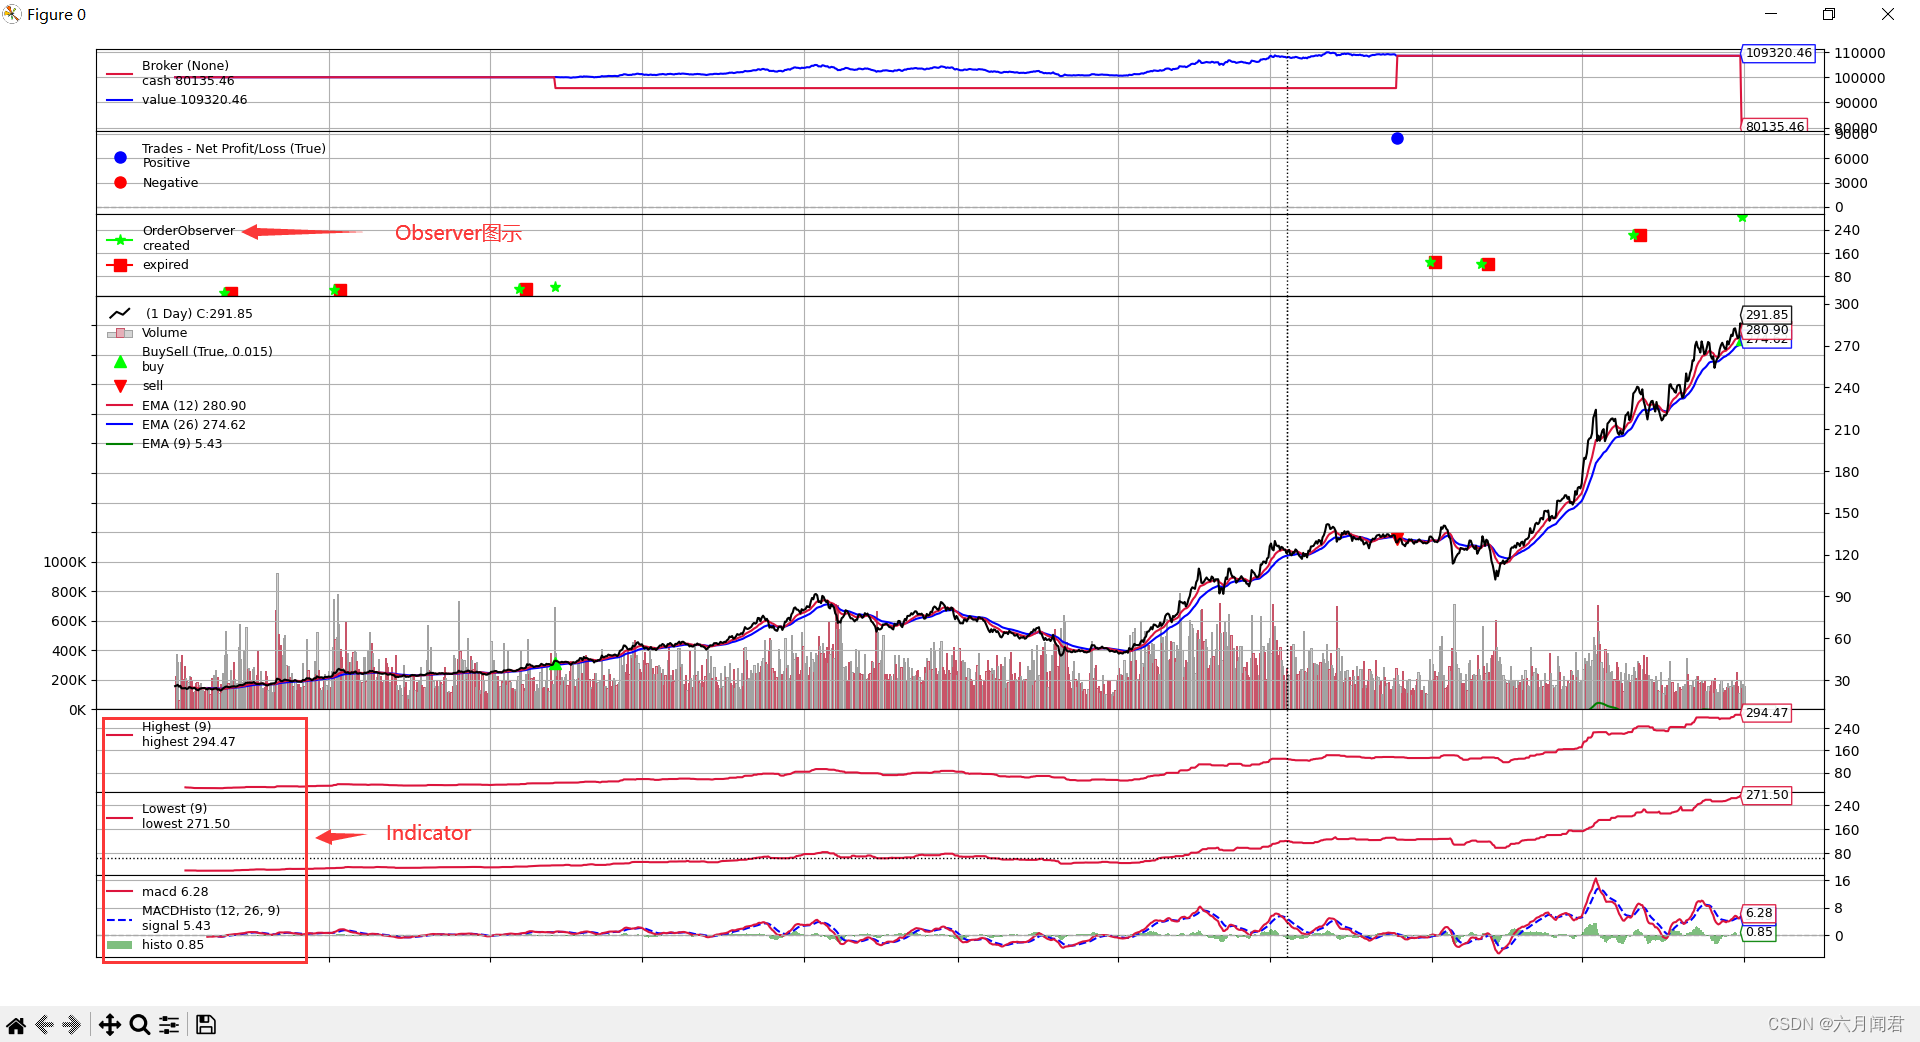Click the Trades - Net Profit/Loss legend title
This screenshot has width=1920, height=1042.
click(234, 148)
